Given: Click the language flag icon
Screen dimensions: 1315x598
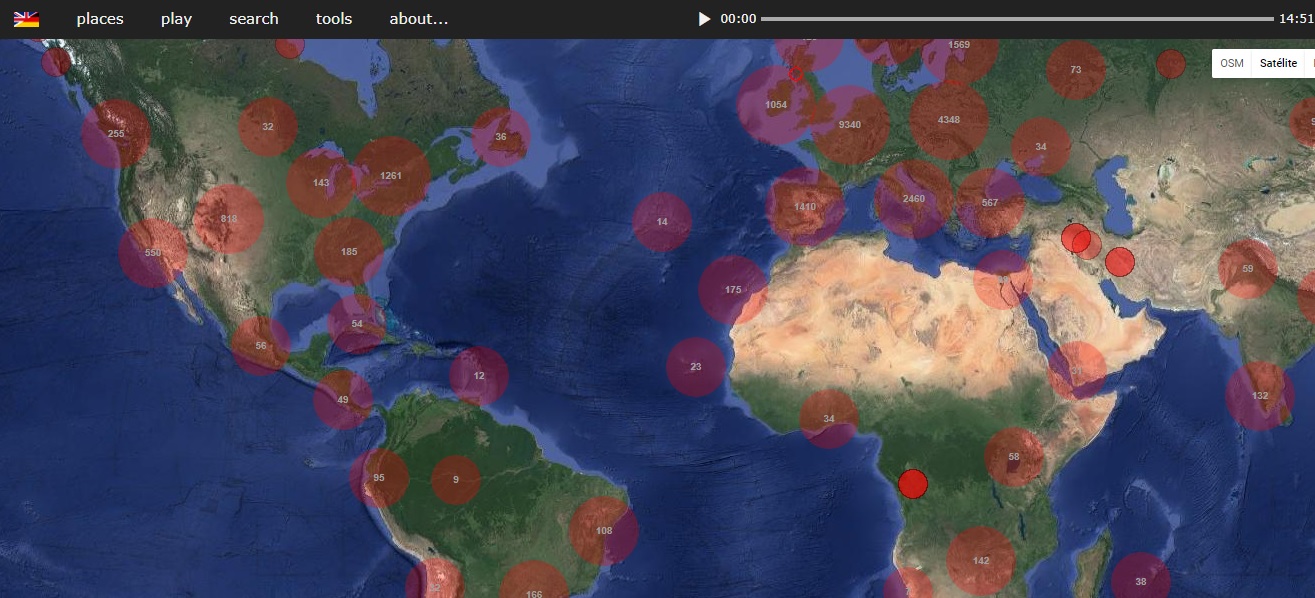Looking at the screenshot, I should pos(26,19).
